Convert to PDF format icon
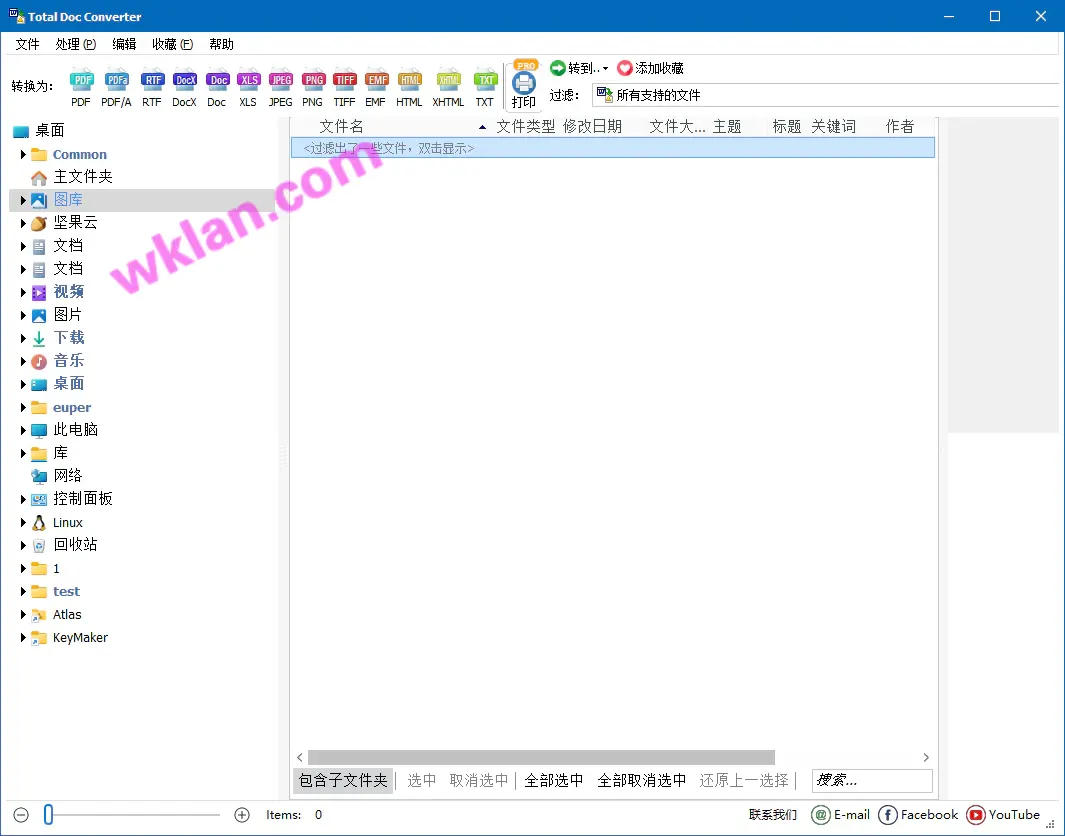1065x836 pixels. [x=82, y=80]
